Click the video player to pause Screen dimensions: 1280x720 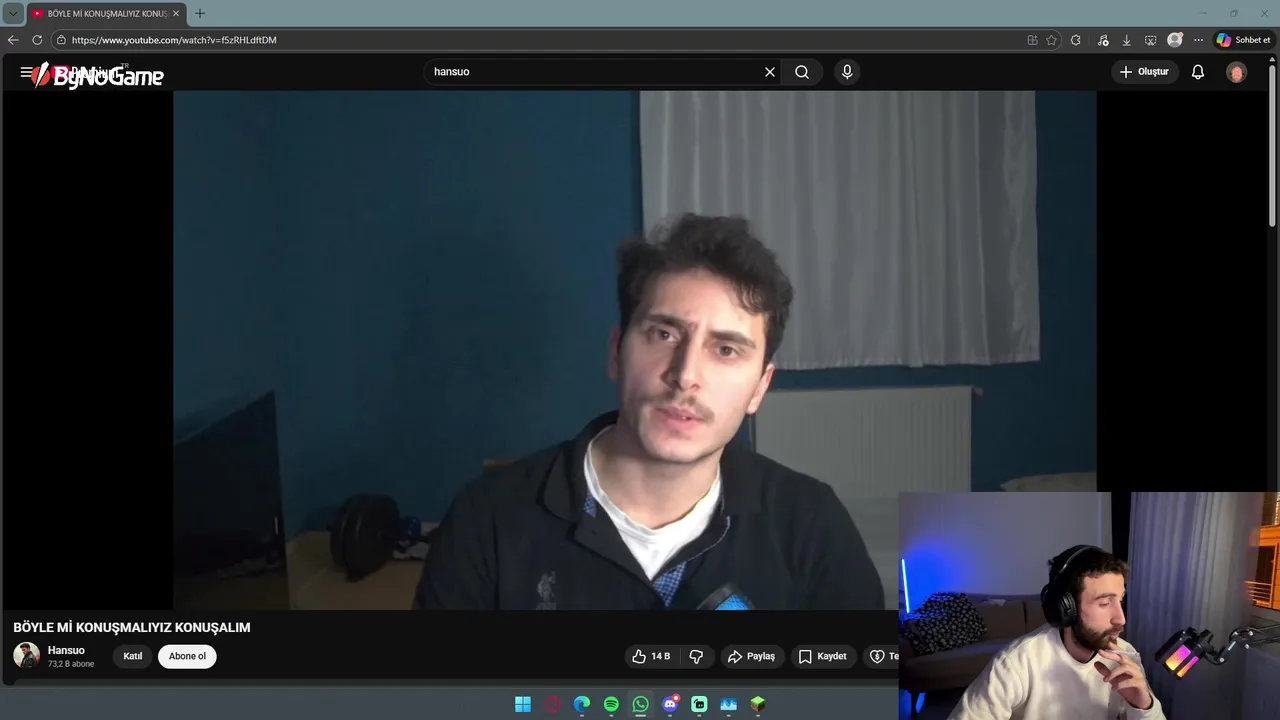point(635,350)
